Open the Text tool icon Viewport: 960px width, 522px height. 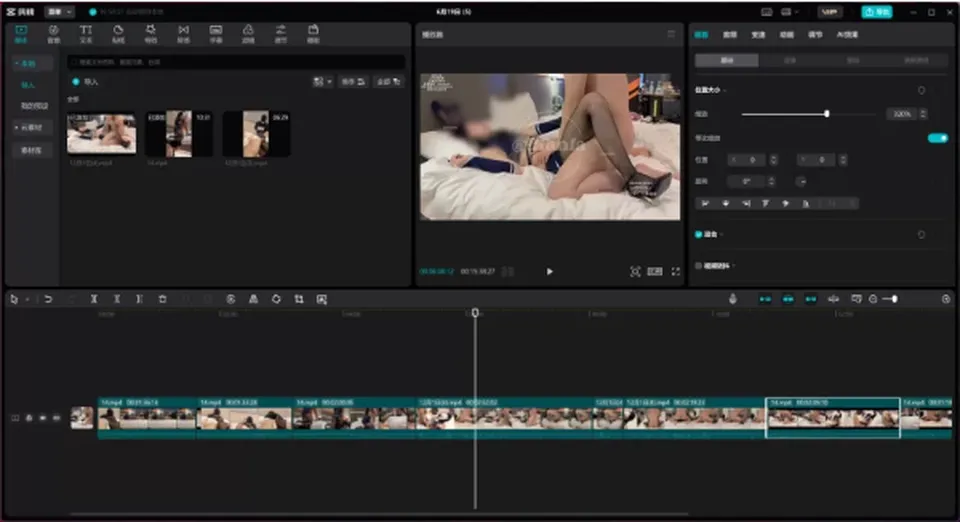[86, 34]
